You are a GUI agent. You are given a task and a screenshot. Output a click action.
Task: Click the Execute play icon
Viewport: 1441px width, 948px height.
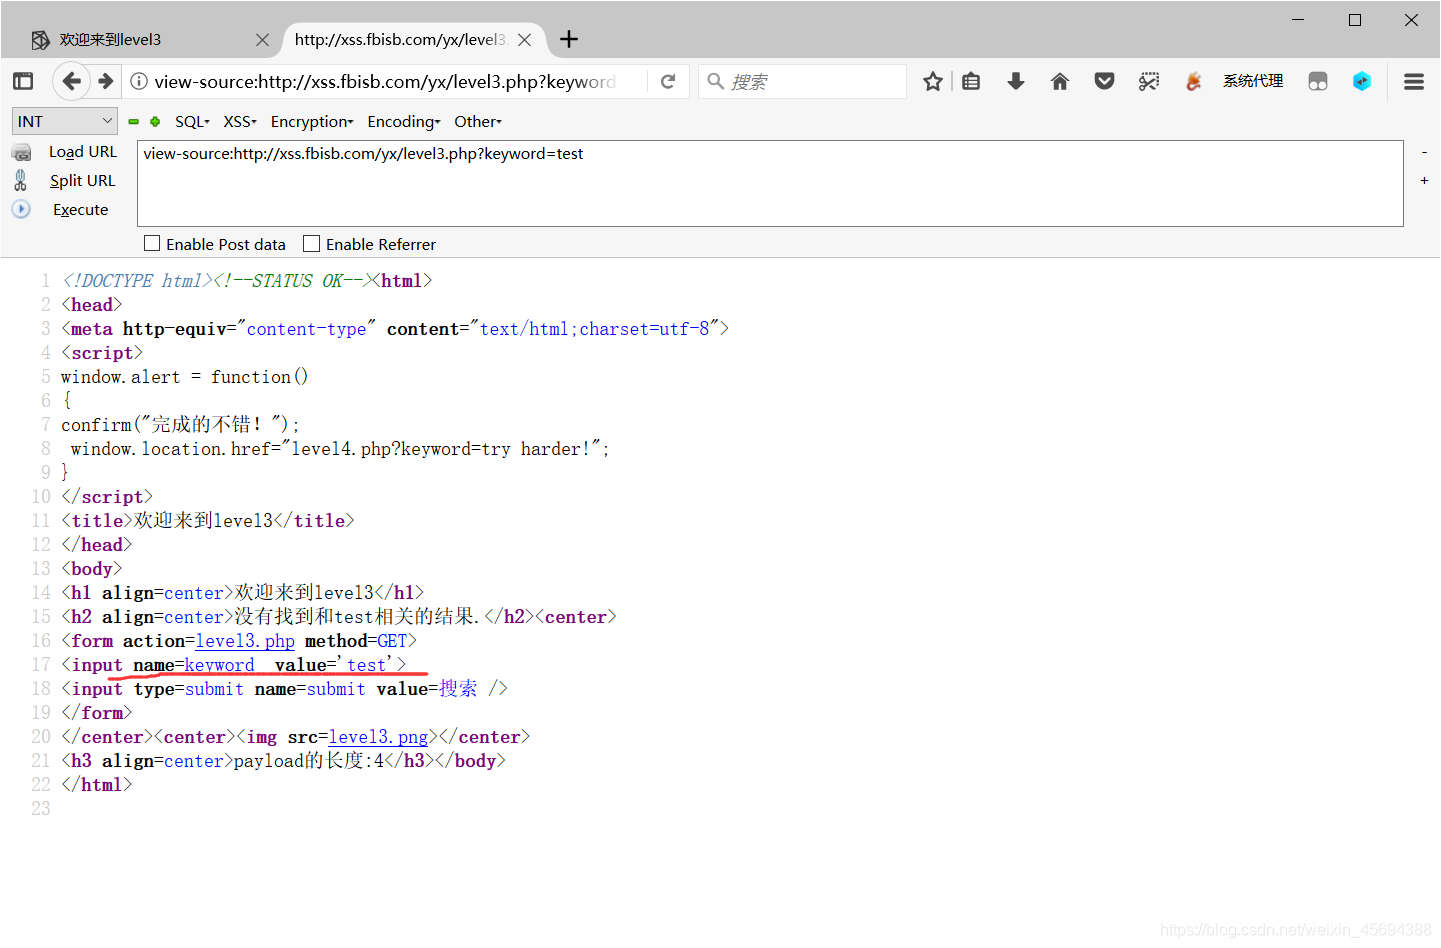tap(21, 209)
